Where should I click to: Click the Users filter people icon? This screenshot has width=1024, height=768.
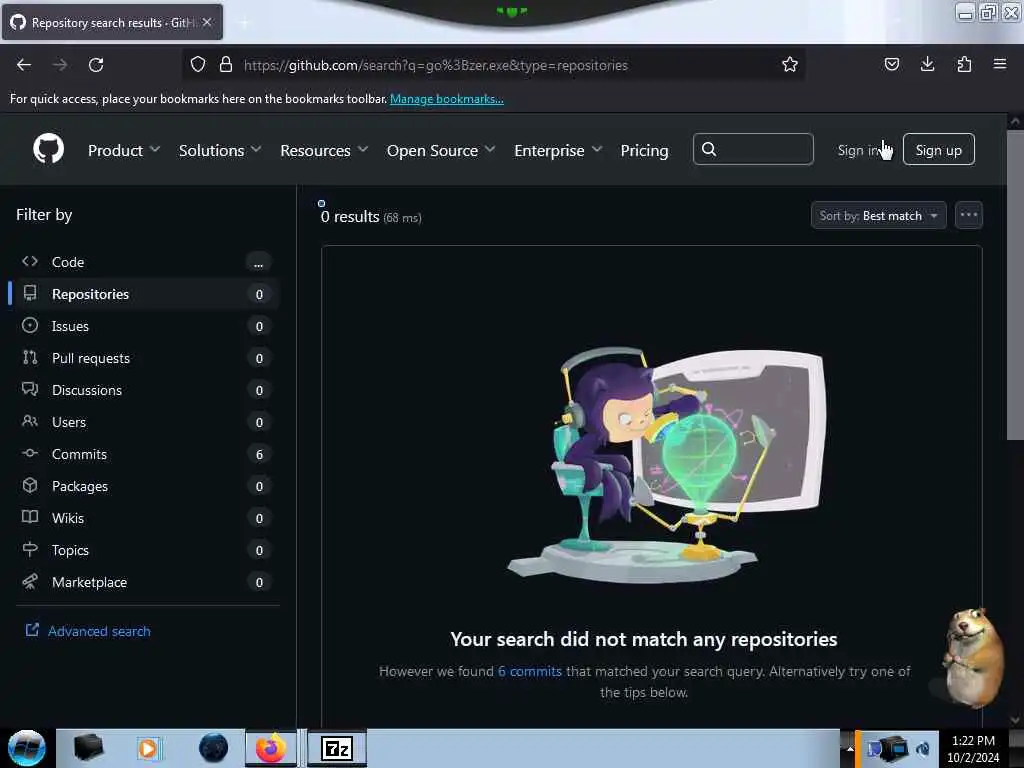(29, 421)
